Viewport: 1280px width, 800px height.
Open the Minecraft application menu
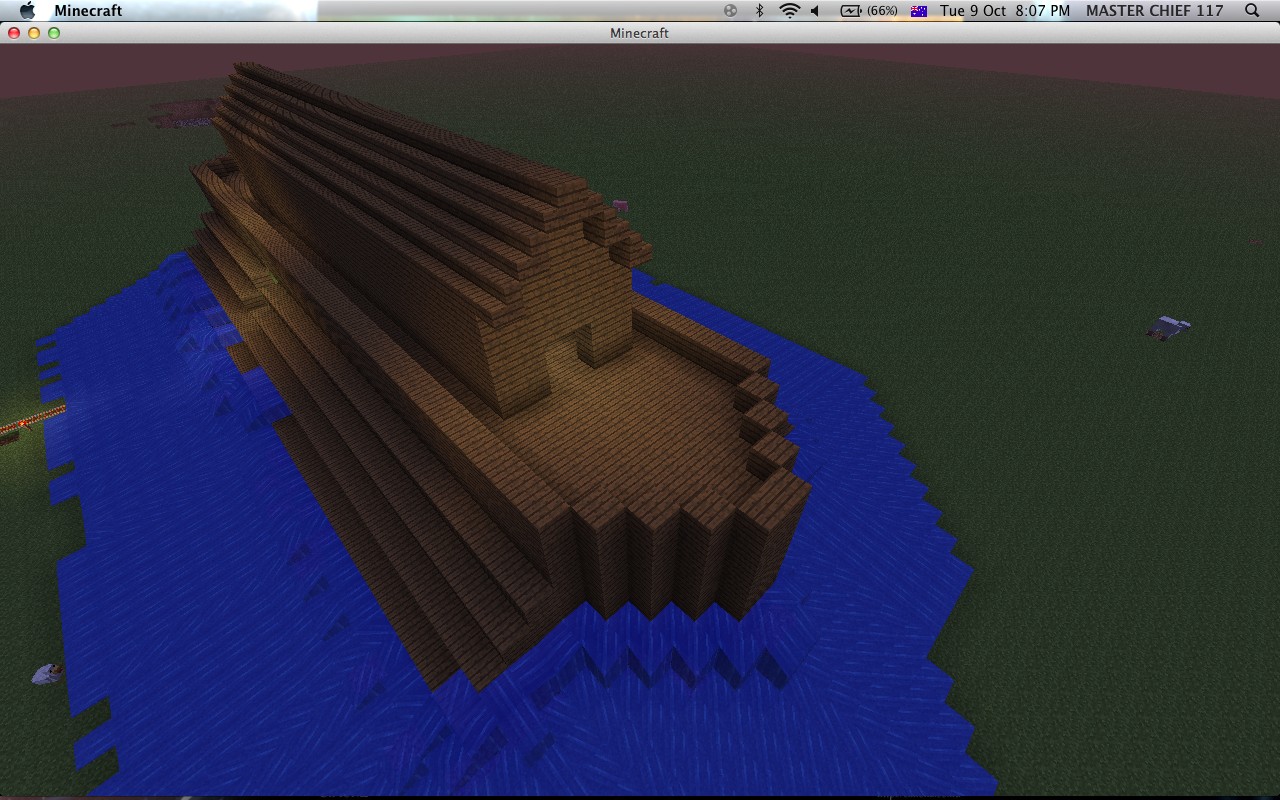90,11
